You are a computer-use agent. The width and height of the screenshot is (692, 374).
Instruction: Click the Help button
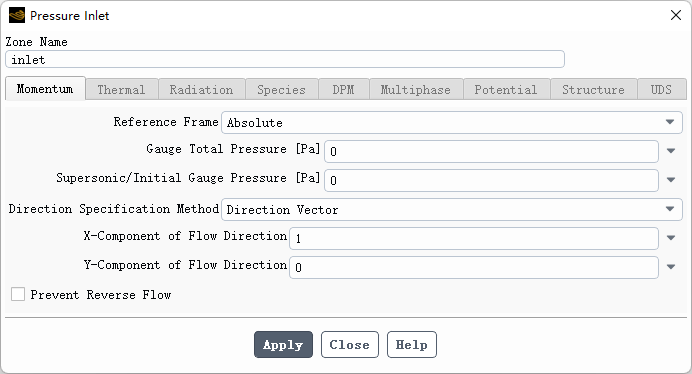[x=412, y=344]
